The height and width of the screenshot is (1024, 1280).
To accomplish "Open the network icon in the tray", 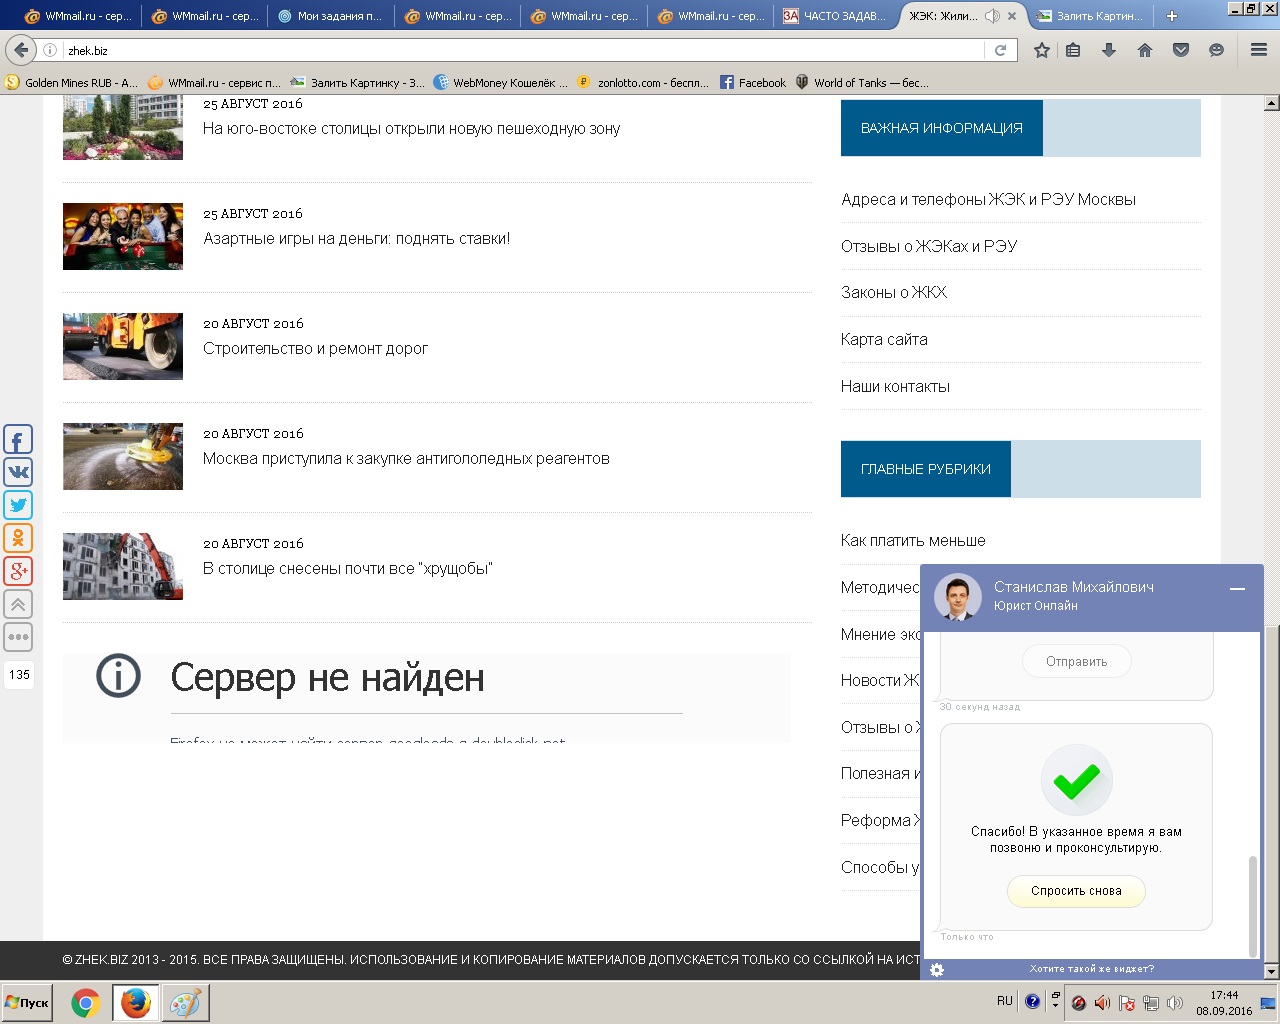I will [1151, 1003].
